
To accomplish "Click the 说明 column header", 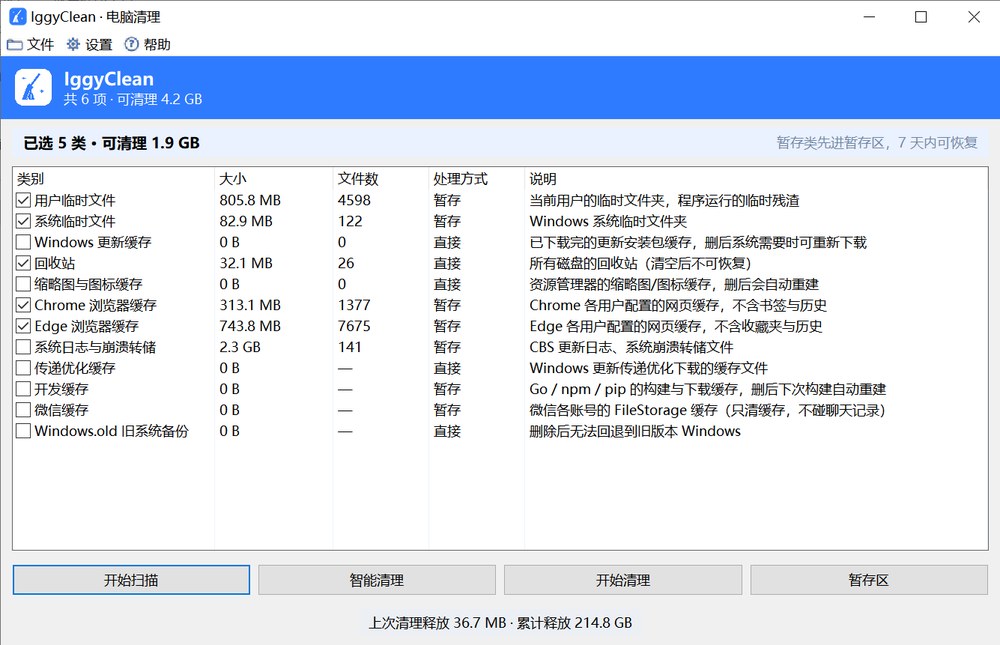I will (756, 179).
